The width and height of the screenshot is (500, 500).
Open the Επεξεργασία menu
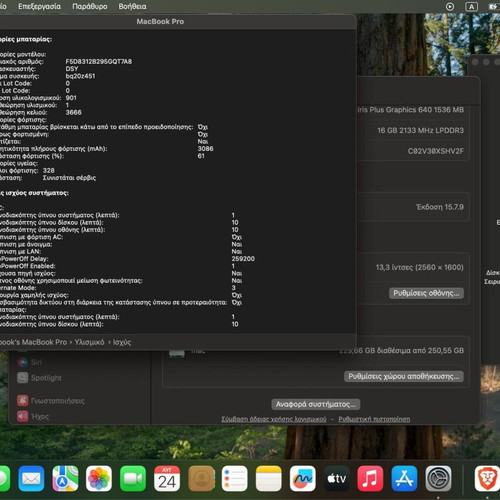click(x=39, y=6)
